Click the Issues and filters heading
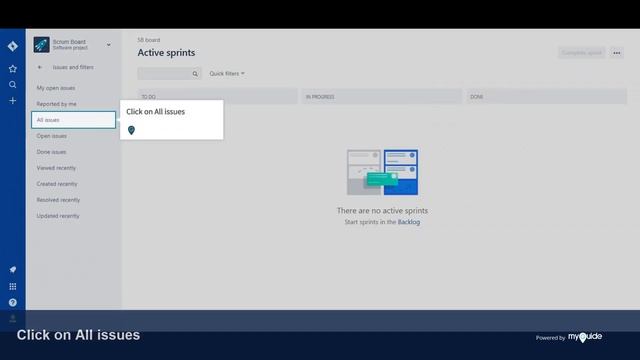This screenshot has width=640, height=360. tap(73, 67)
